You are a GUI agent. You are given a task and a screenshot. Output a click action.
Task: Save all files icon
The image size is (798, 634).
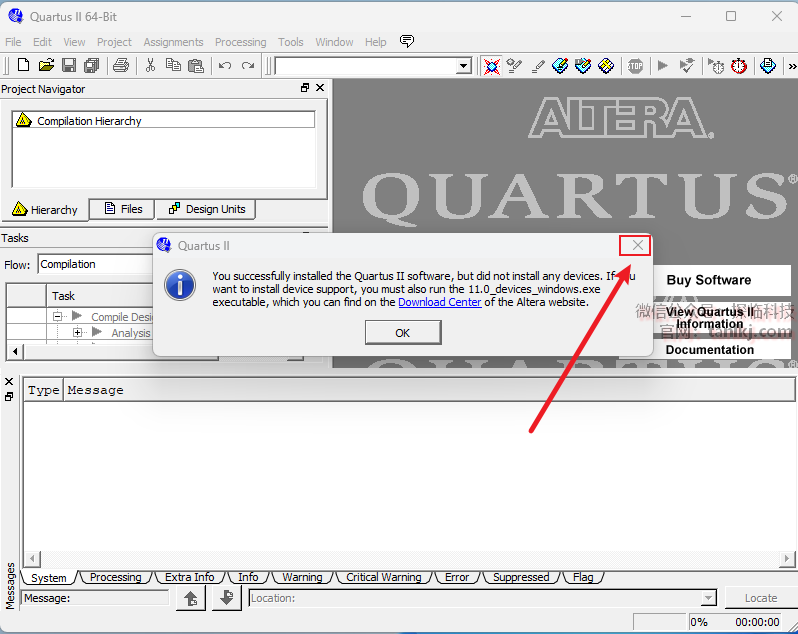(92, 66)
